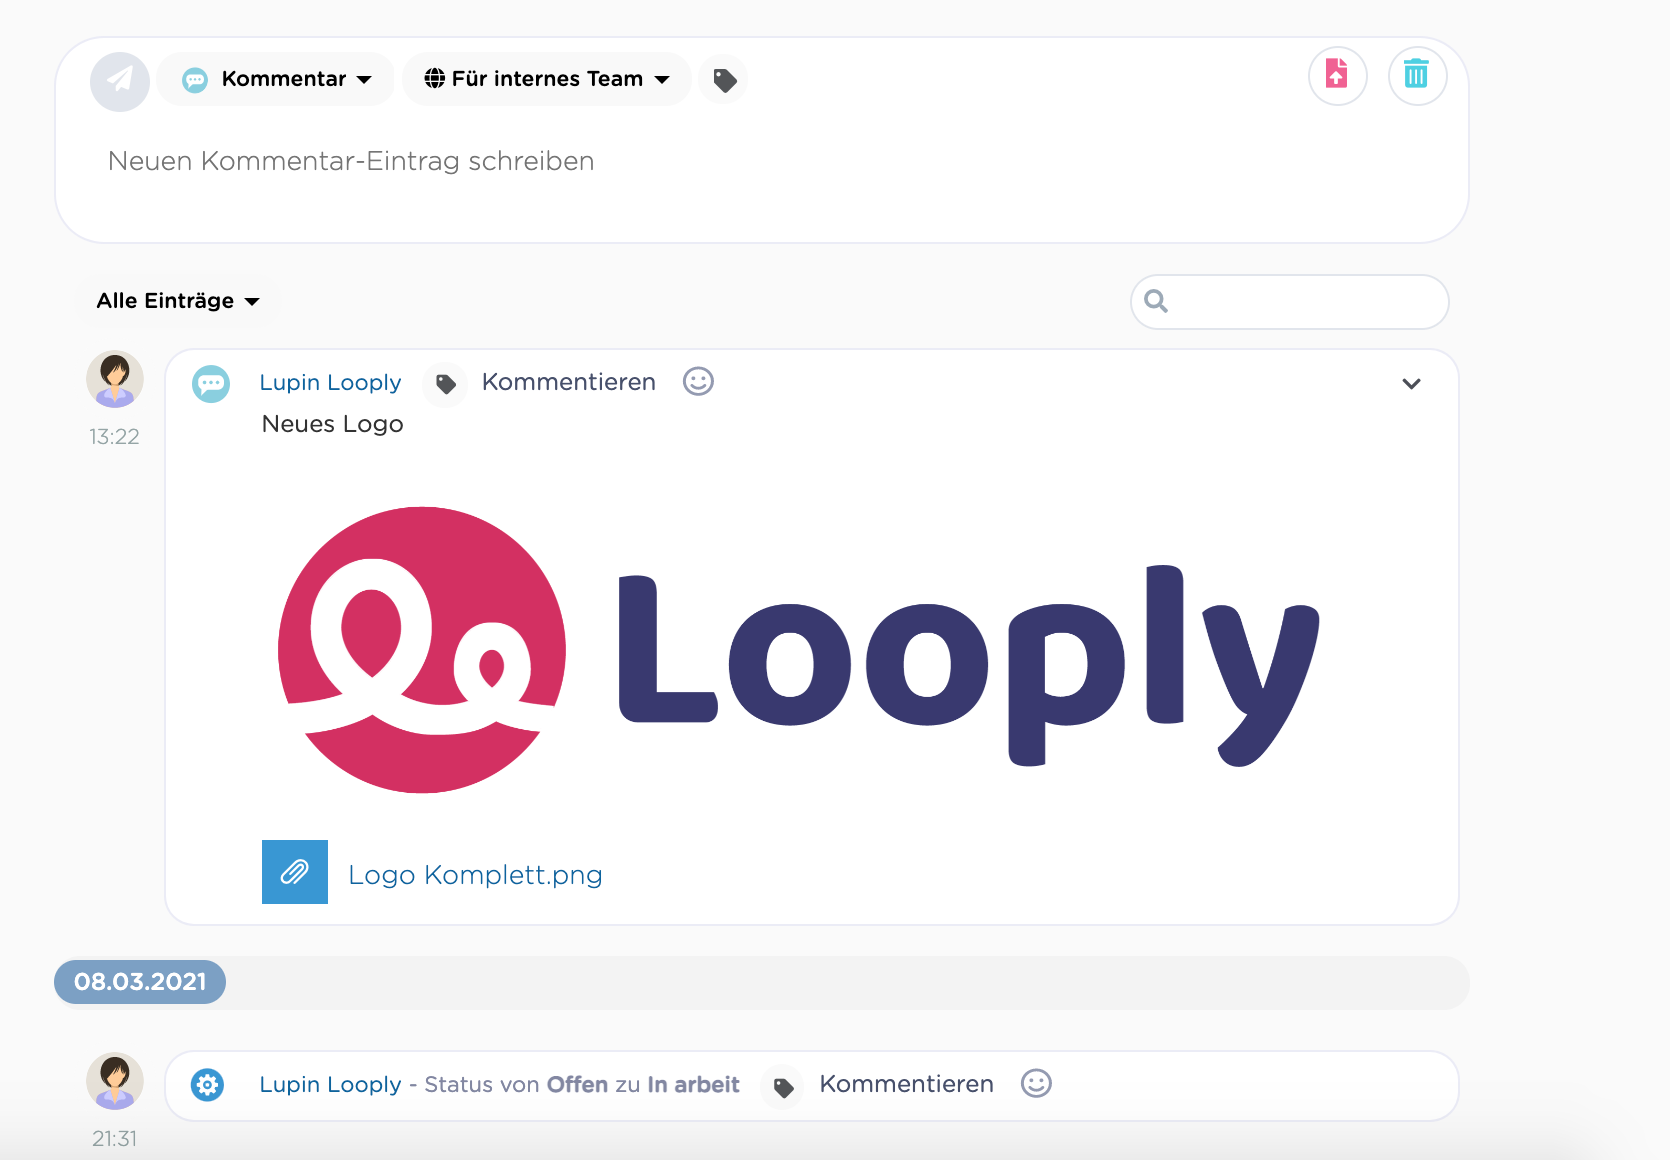The height and width of the screenshot is (1160, 1670).
Task: Open the Alle Einträge filter dropdown
Action: pos(178,301)
